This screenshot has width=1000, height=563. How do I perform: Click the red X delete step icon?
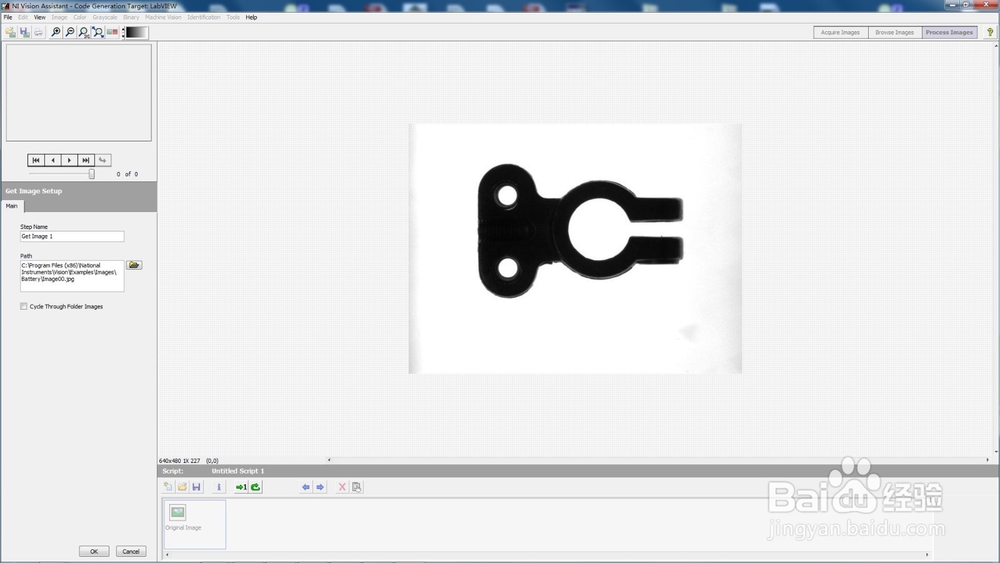342,487
